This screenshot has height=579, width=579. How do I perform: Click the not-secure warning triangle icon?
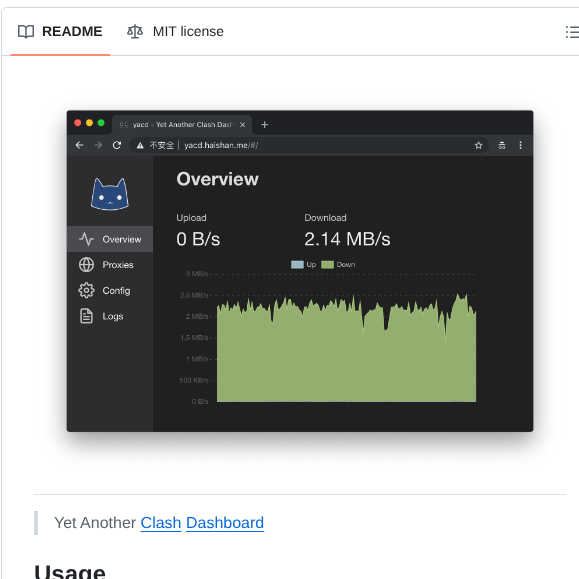pos(140,145)
